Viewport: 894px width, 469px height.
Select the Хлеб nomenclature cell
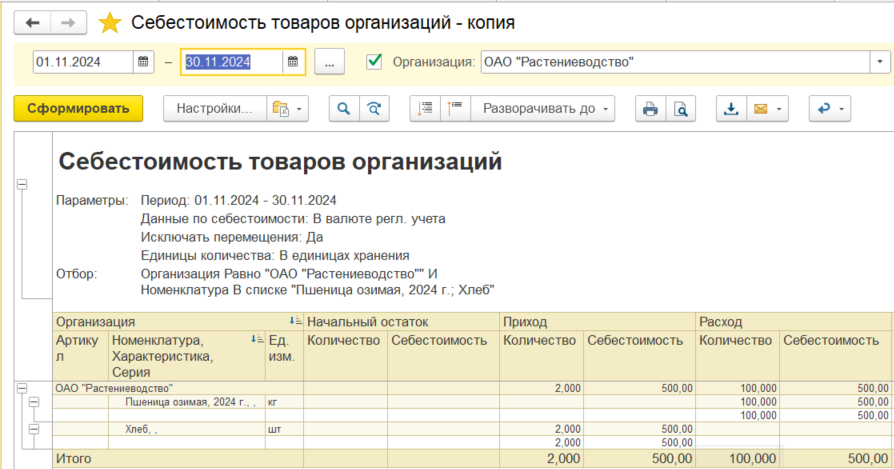(x=186, y=429)
